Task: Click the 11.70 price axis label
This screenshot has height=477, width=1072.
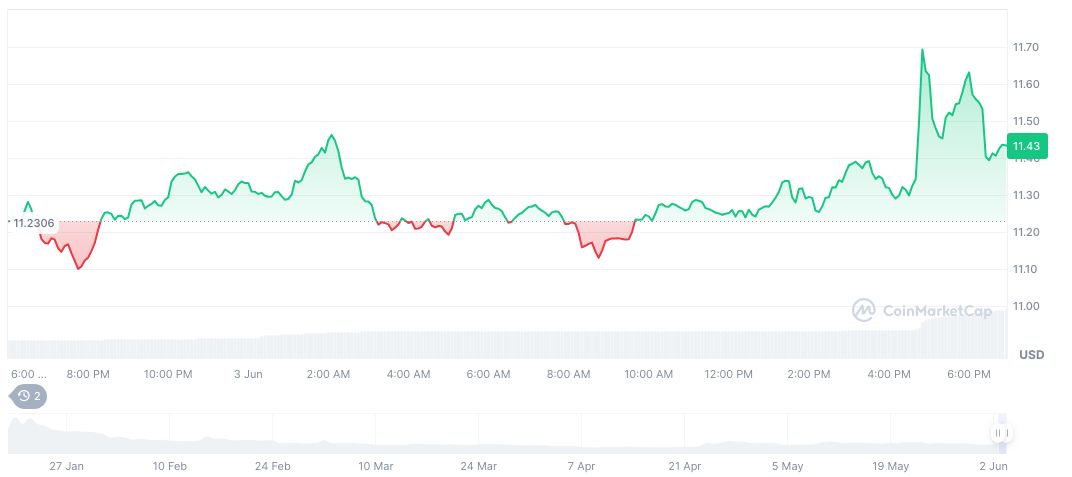Action: pos(1026,48)
